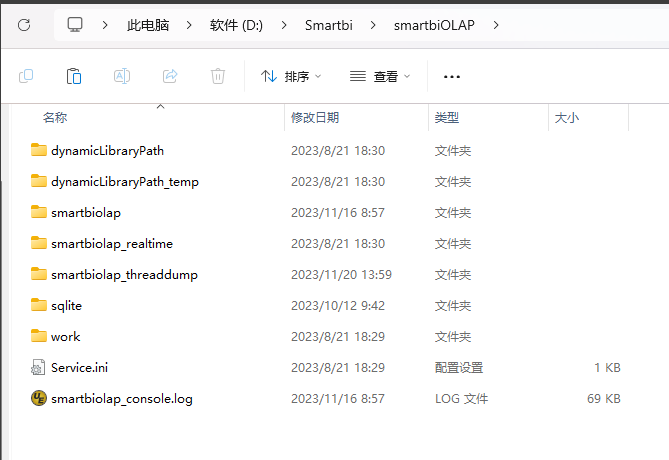Click the smartbiolap folder name

tap(86, 213)
